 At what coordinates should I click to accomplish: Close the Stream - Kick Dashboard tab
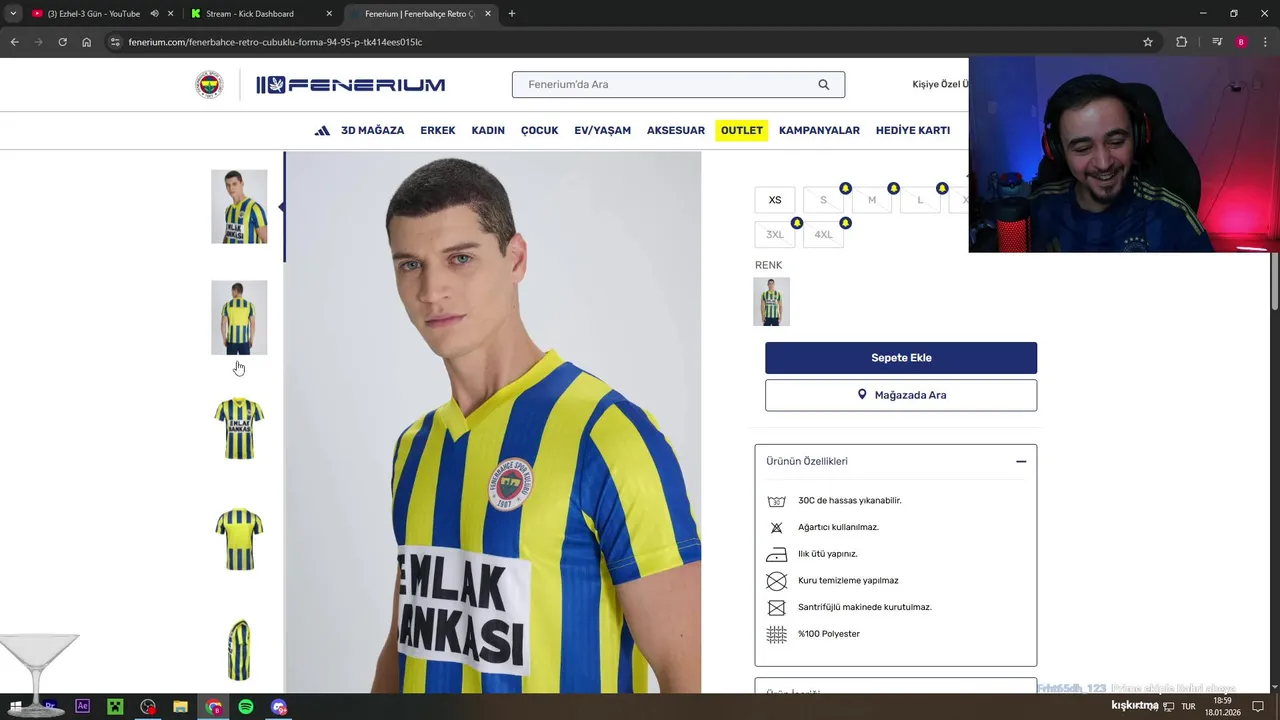pyautogui.click(x=329, y=14)
